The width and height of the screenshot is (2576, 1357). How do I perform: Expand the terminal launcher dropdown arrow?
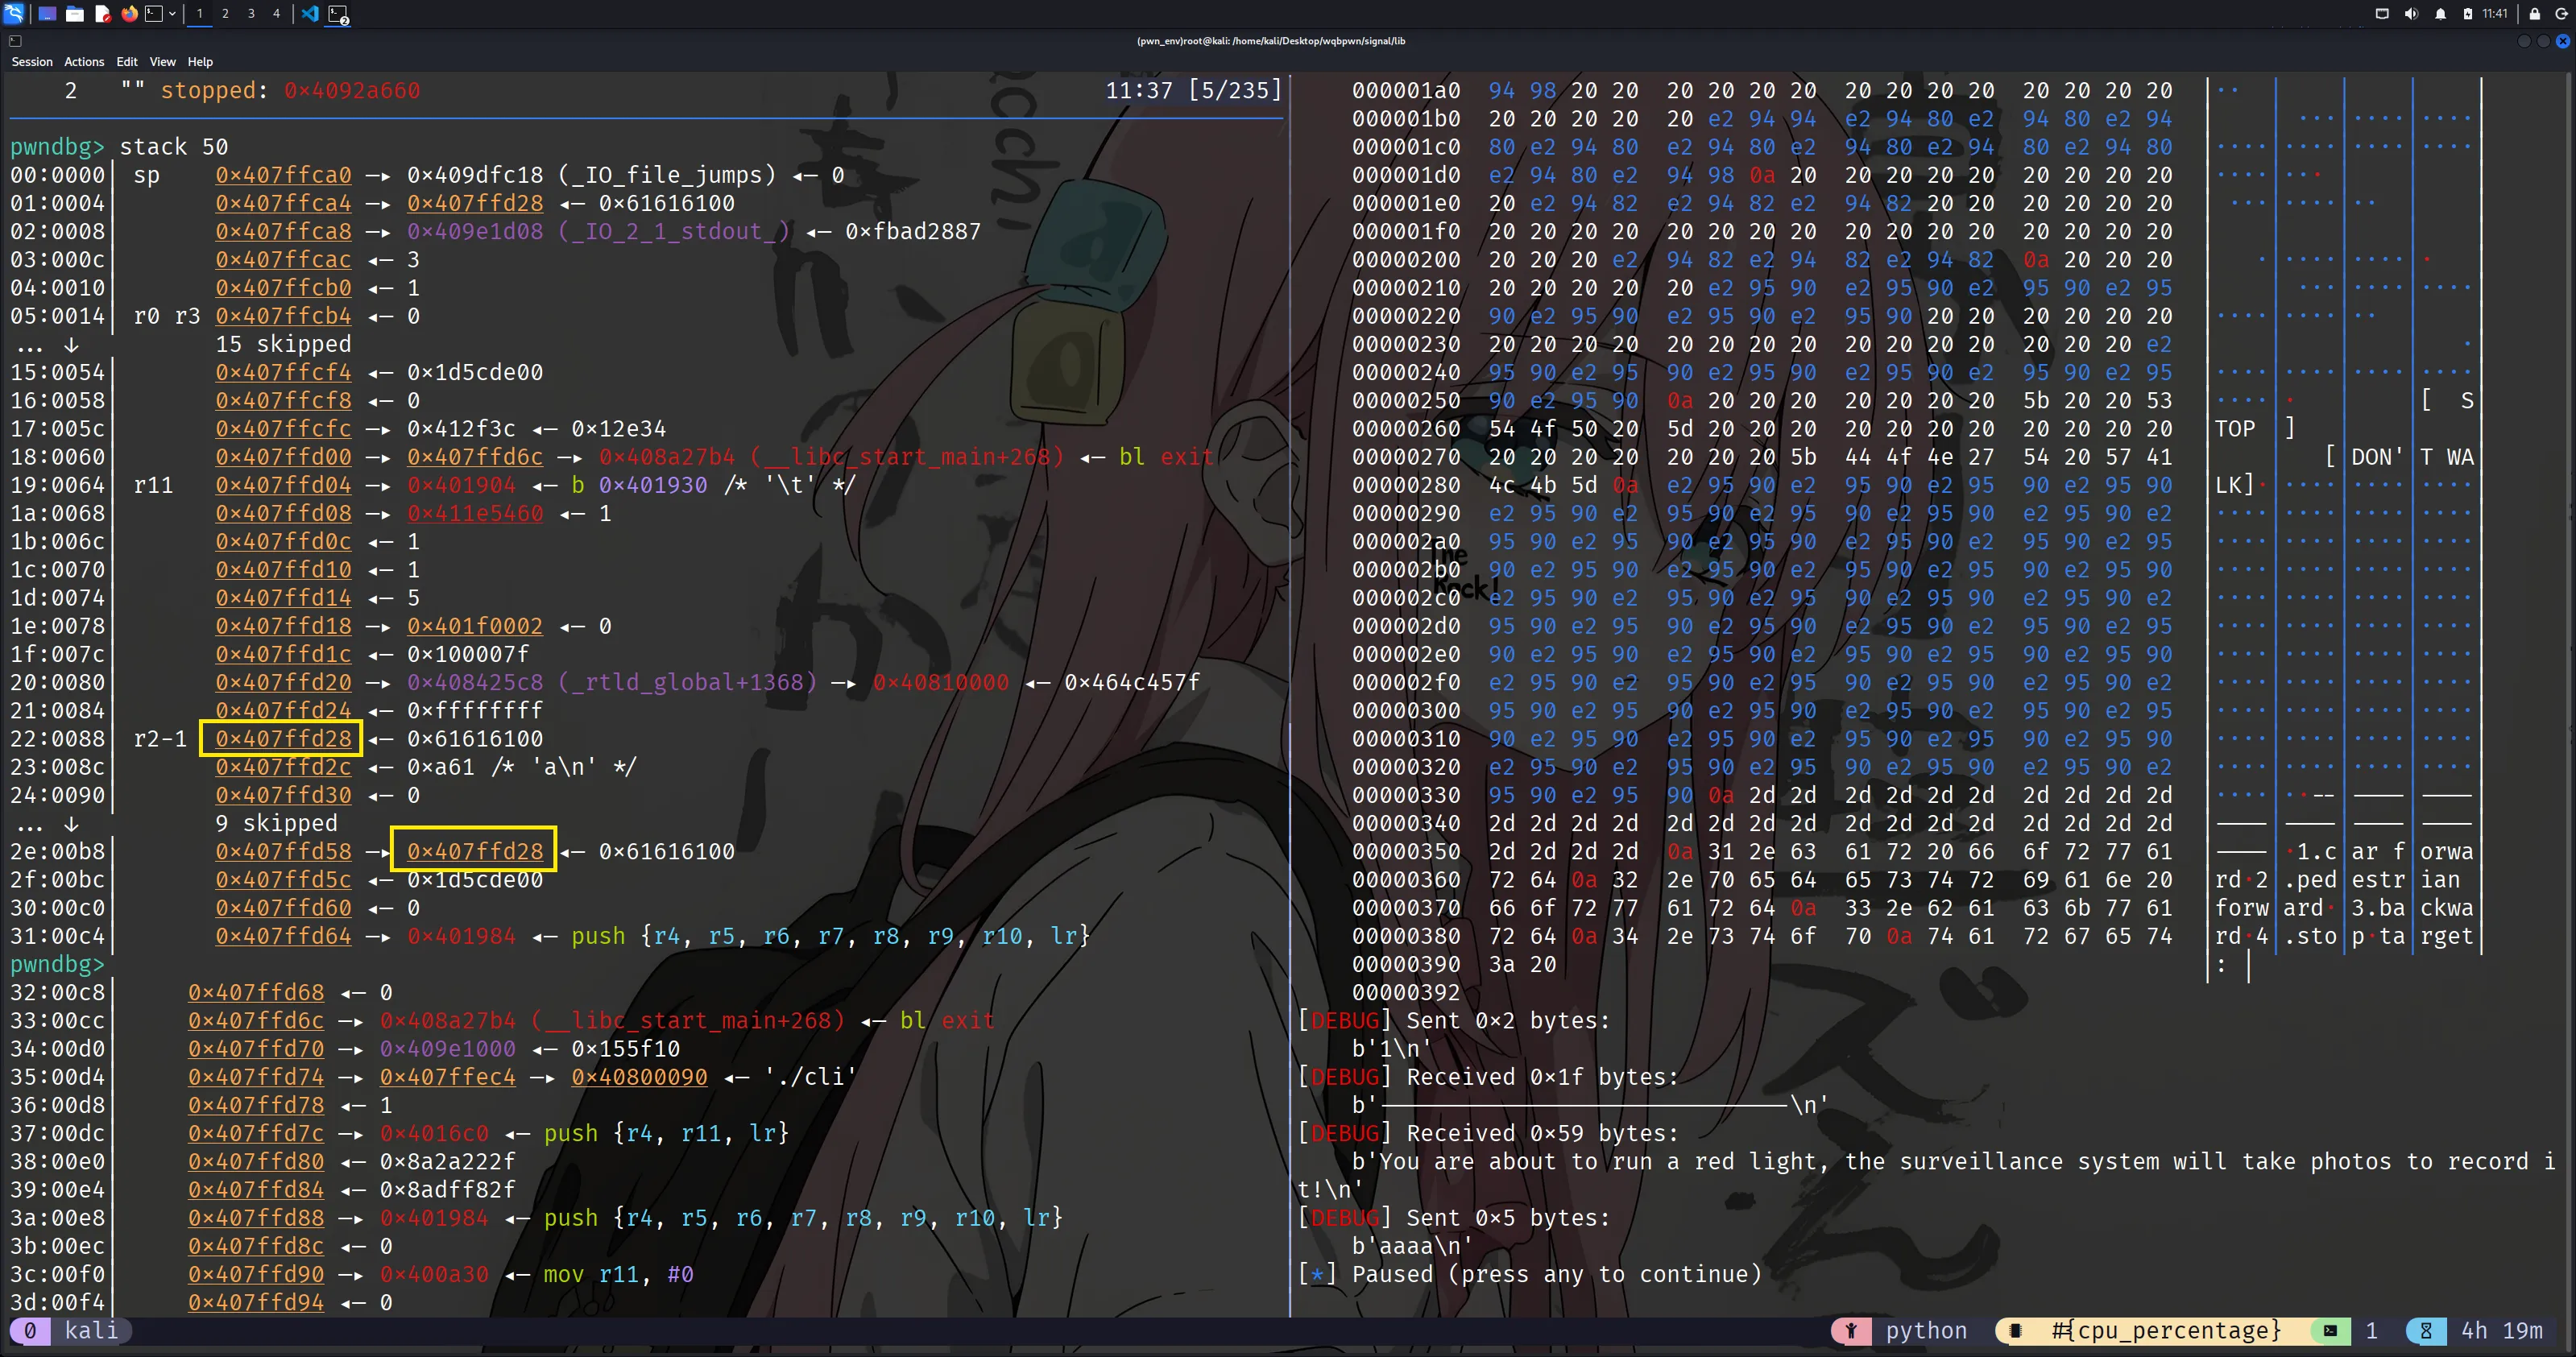pyautogui.click(x=173, y=14)
